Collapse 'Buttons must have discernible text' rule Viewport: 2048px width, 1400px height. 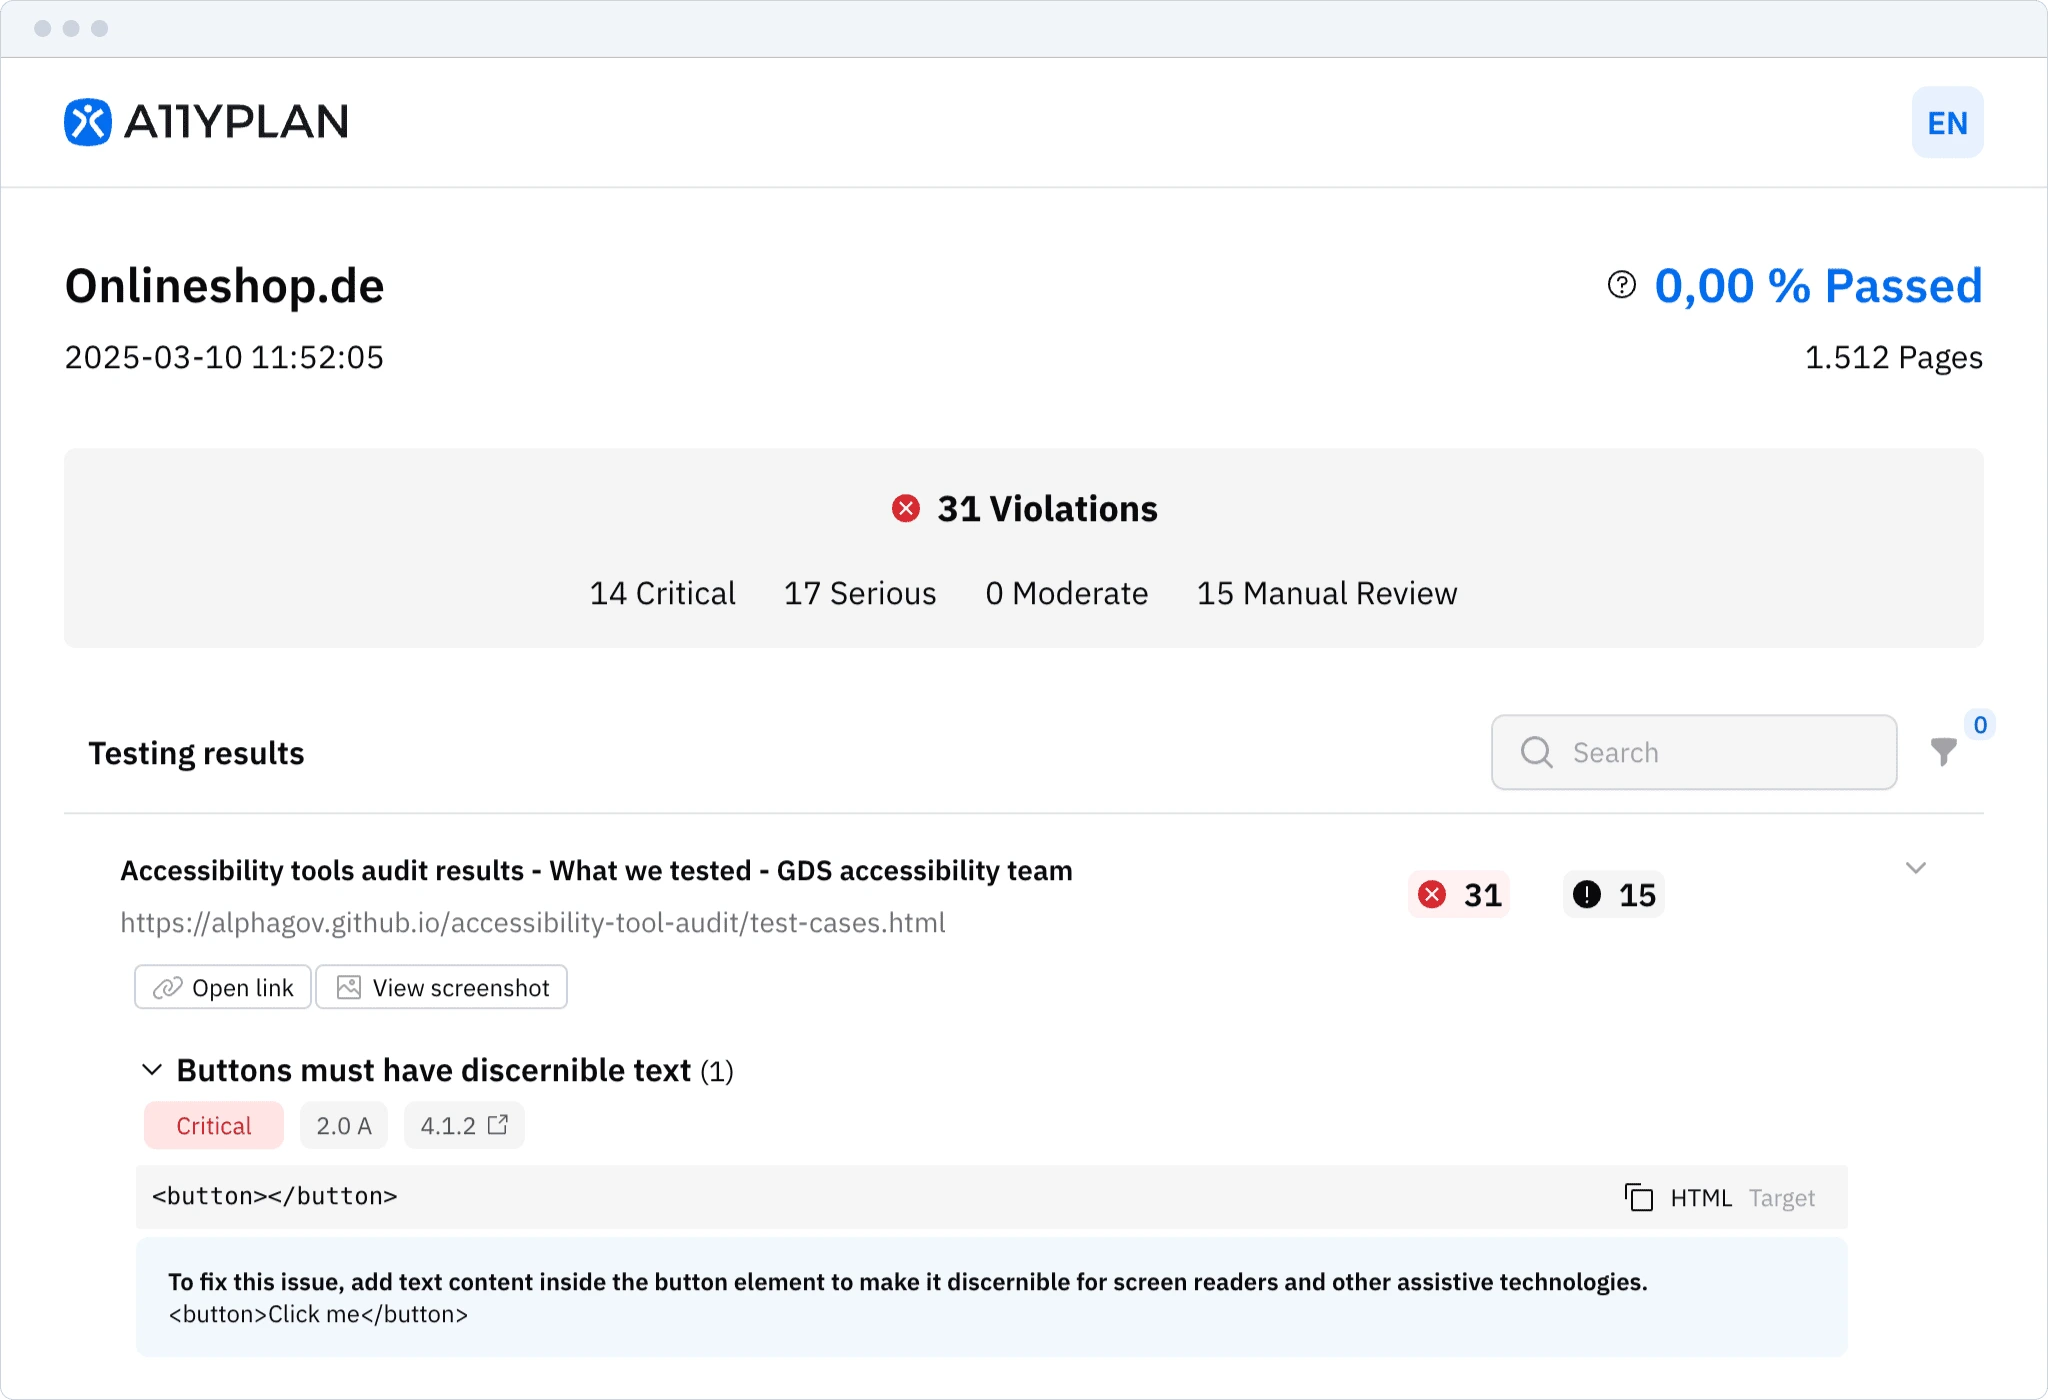click(152, 1070)
